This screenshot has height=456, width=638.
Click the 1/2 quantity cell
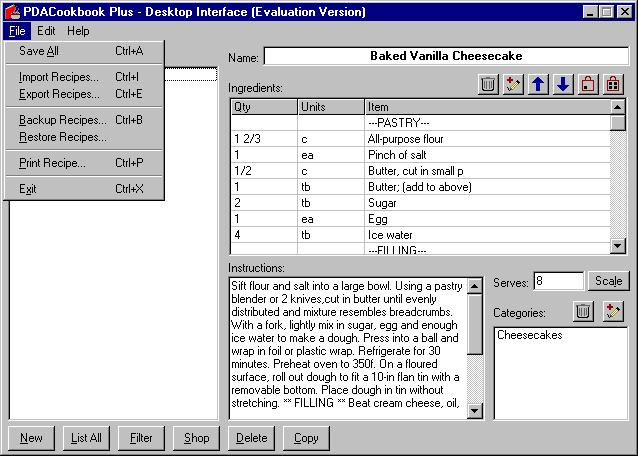264,171
